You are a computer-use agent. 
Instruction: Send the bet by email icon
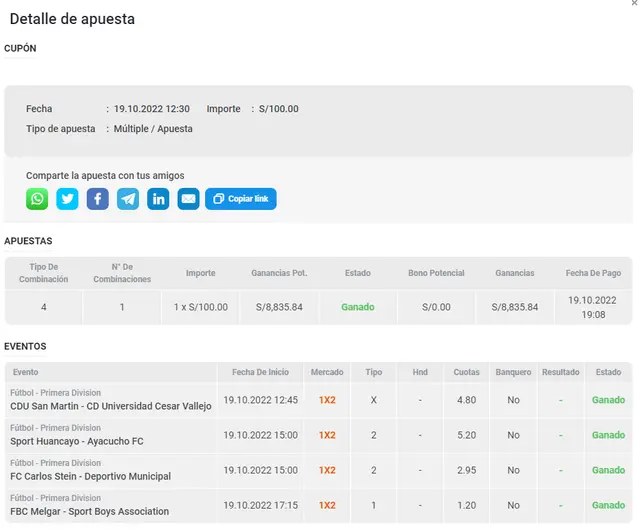[189, 199]
